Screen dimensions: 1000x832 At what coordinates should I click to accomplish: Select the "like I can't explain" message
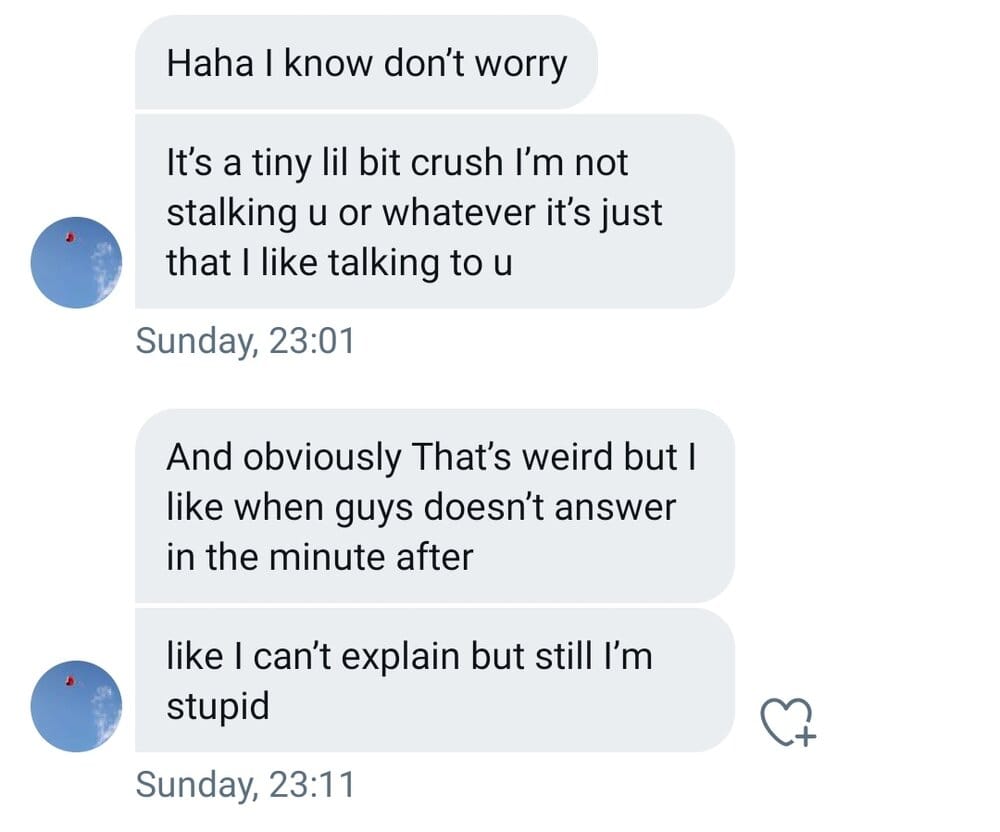(x=434, y=680)
